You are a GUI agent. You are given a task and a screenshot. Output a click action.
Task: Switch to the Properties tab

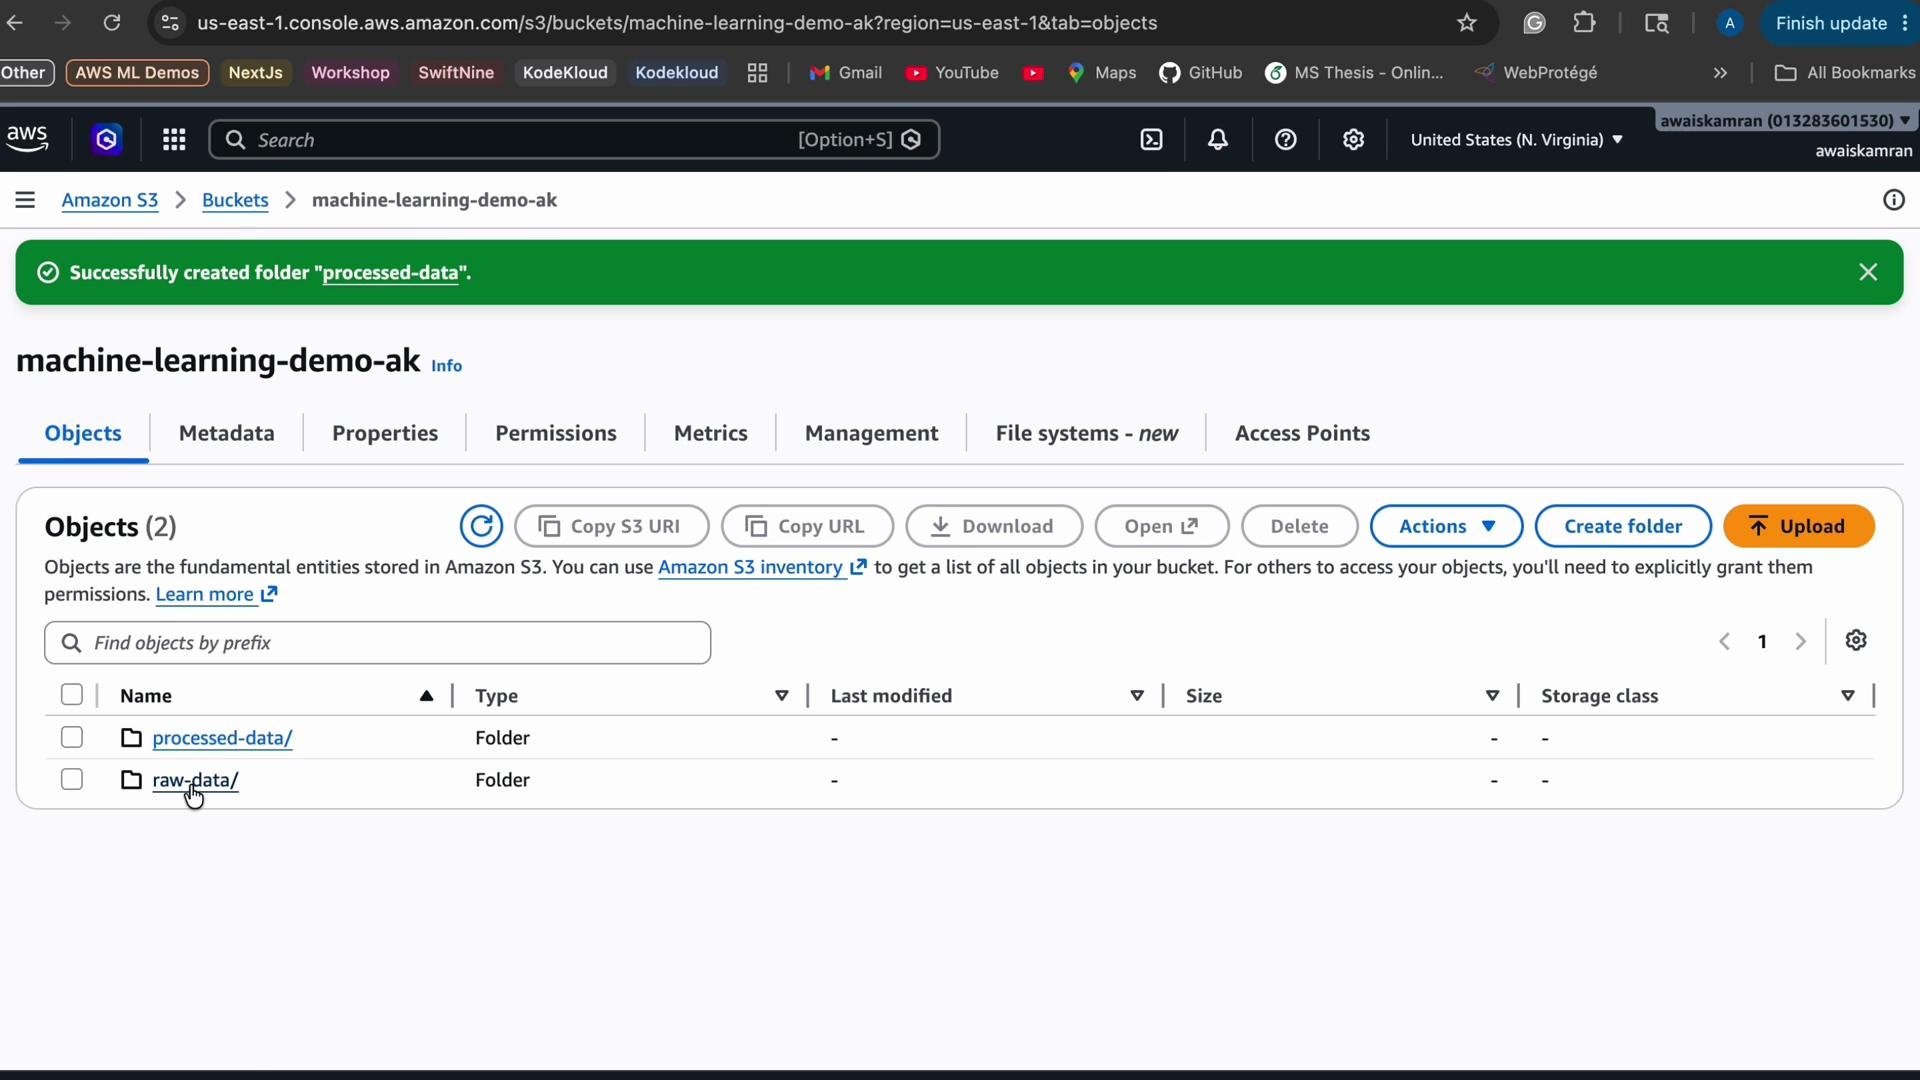tap(385, 433)
